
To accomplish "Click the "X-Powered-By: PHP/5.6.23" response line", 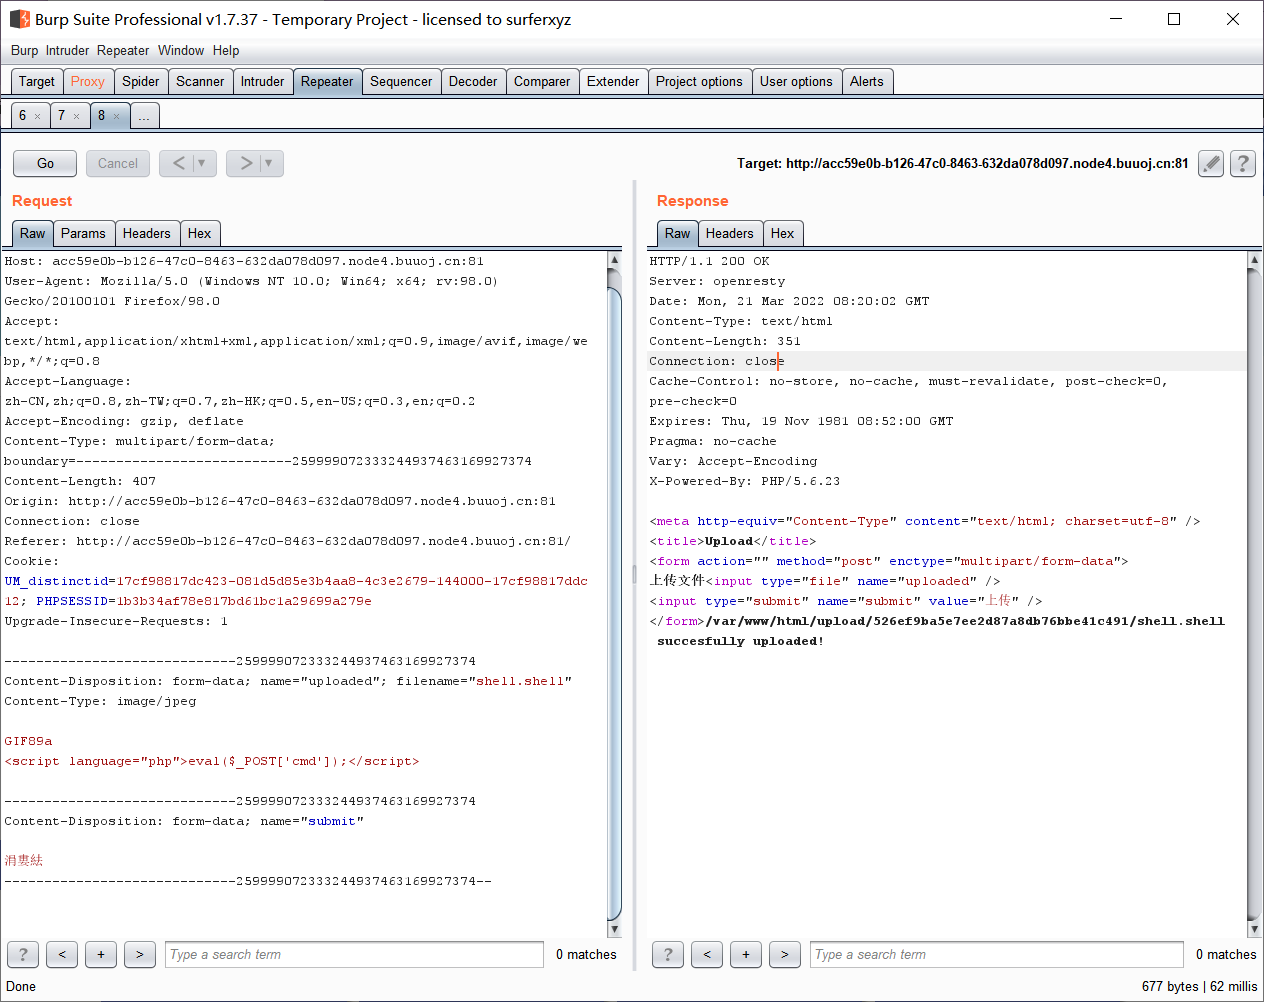I will click(745, 481).
